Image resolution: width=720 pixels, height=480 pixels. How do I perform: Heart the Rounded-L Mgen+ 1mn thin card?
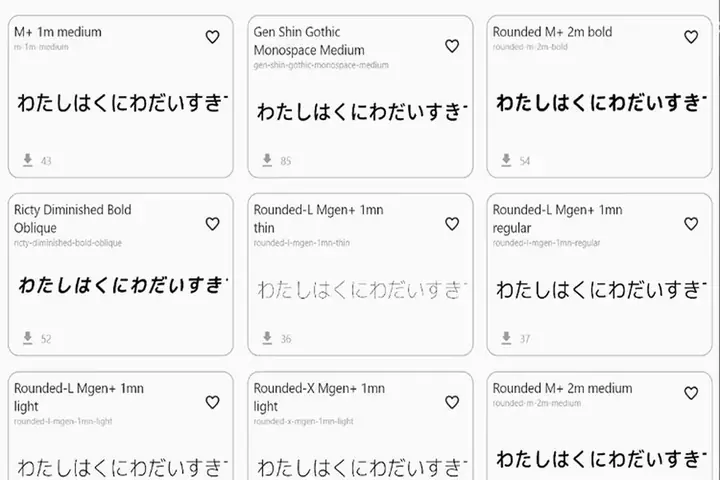click(x=452, y=224)
